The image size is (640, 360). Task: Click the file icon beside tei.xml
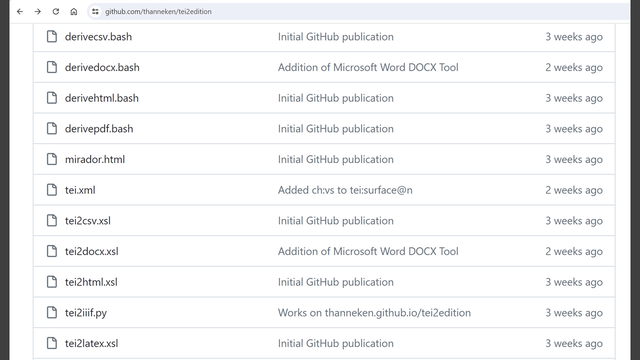tap(52, 190)
